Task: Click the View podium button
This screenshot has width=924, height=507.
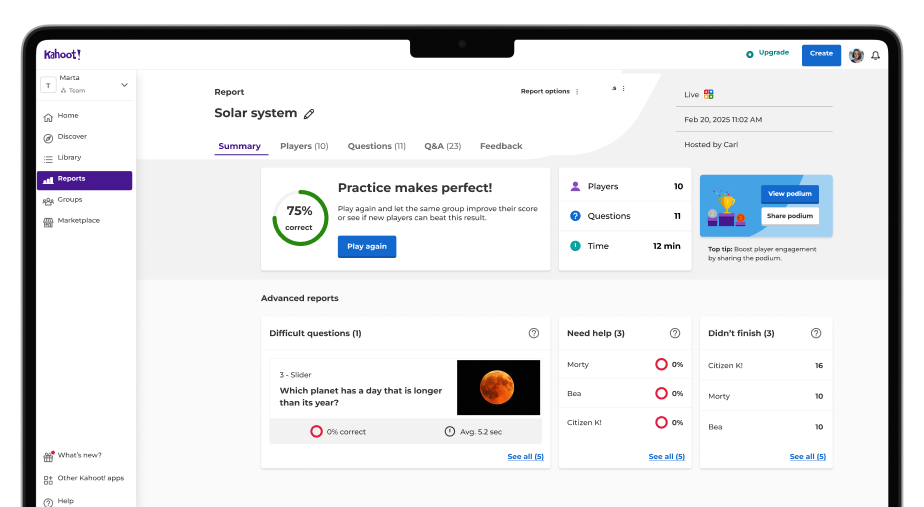Action: pos(789,194)
